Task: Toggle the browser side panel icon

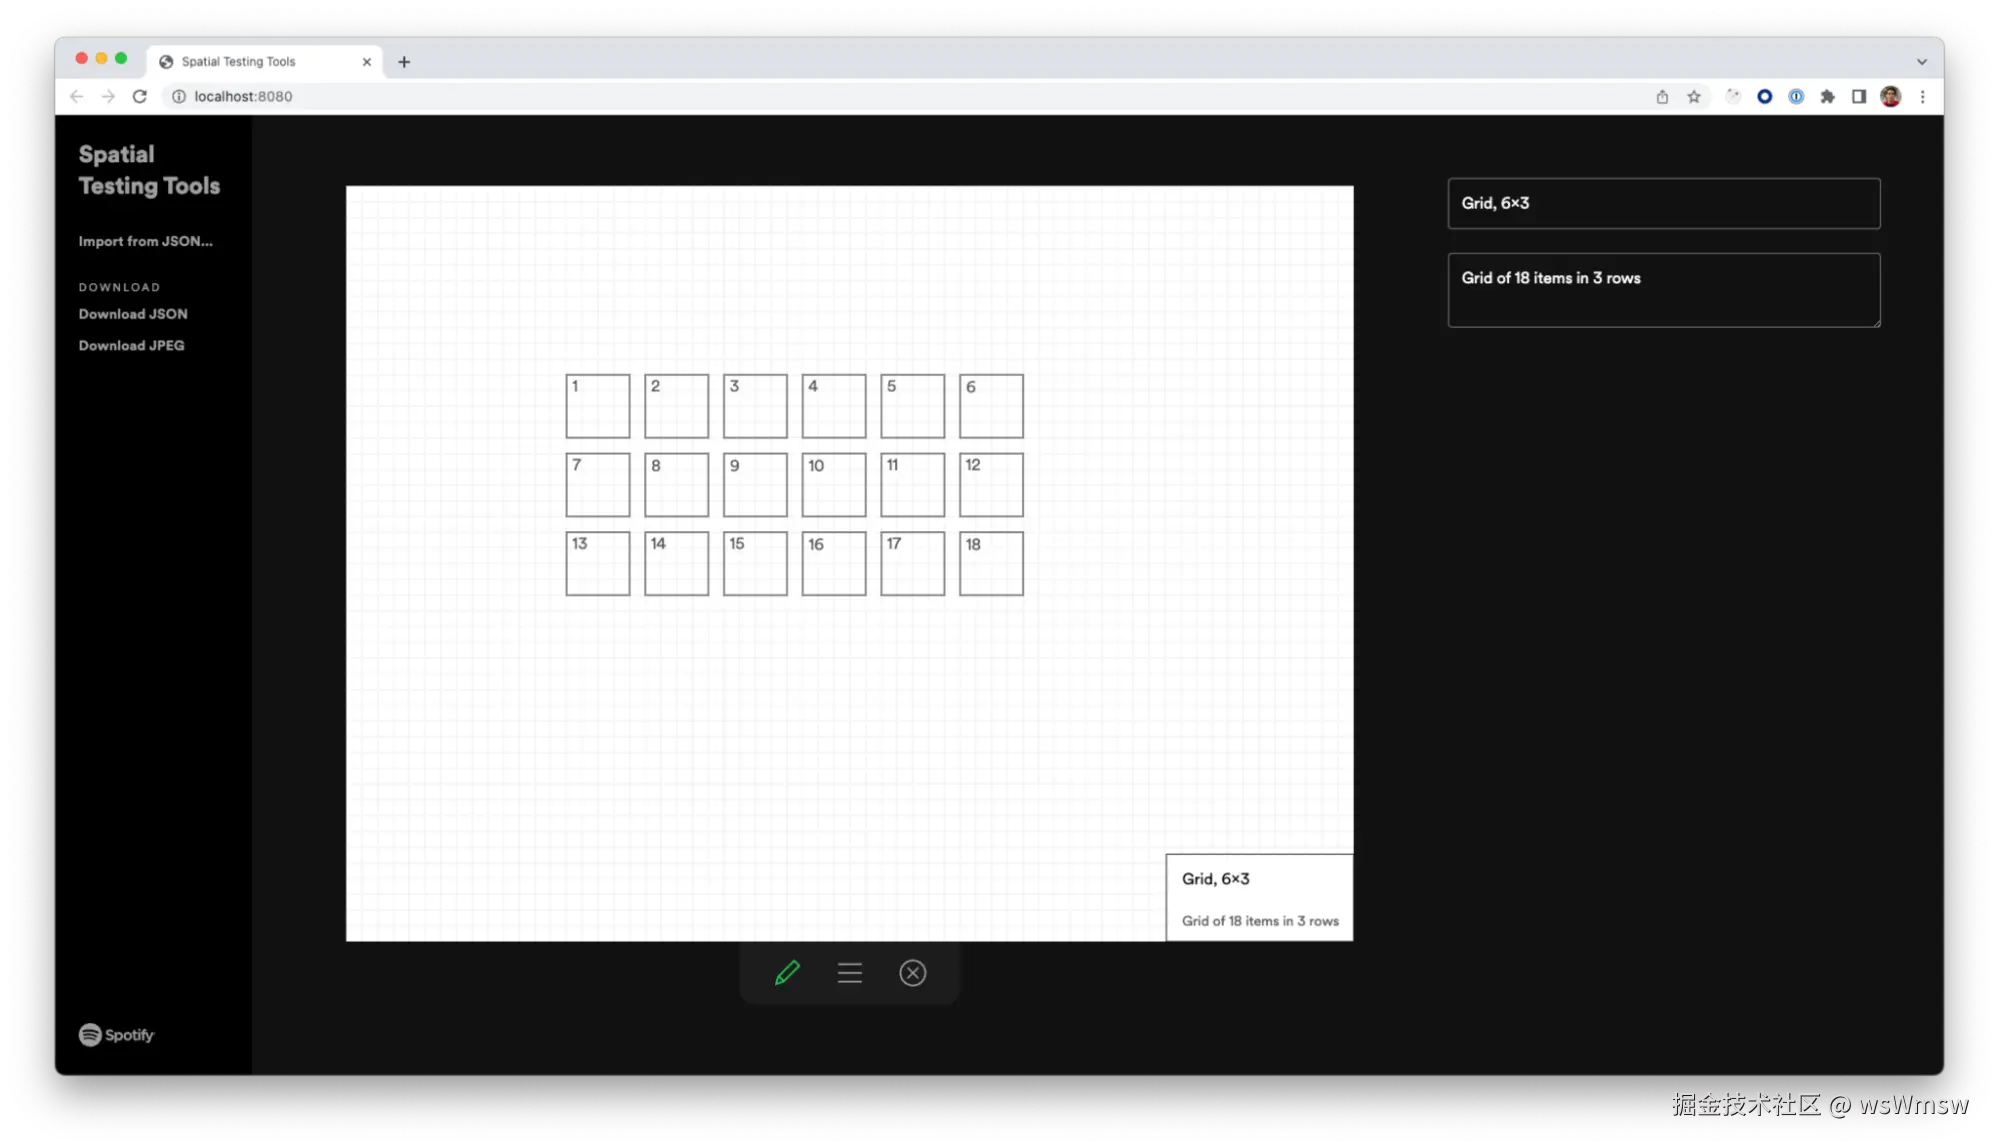Action: tap(1858, 97)
